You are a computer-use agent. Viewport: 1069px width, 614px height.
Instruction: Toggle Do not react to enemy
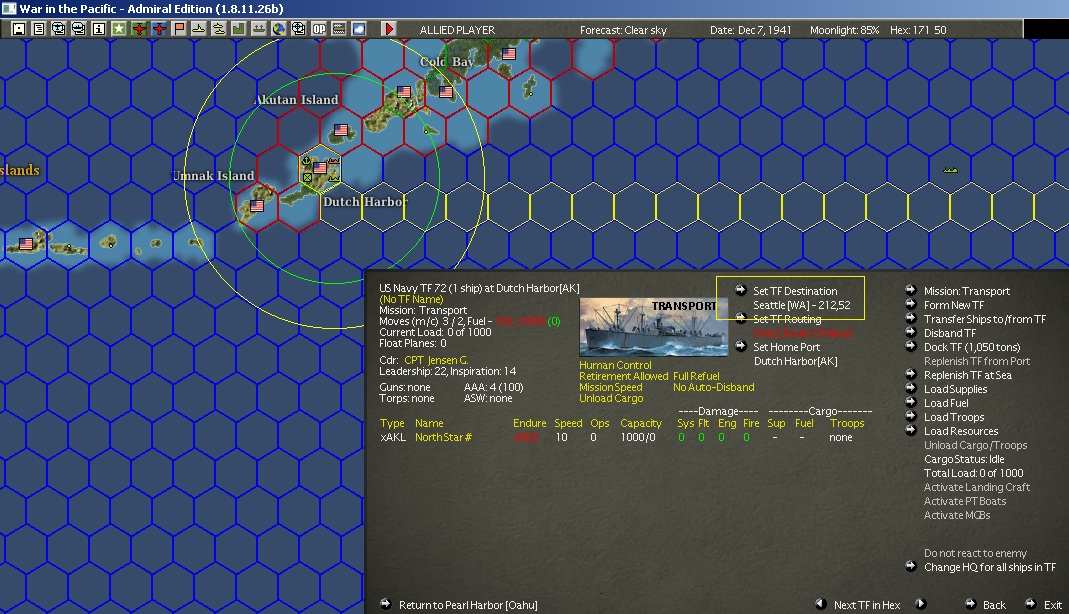[975, 553]
